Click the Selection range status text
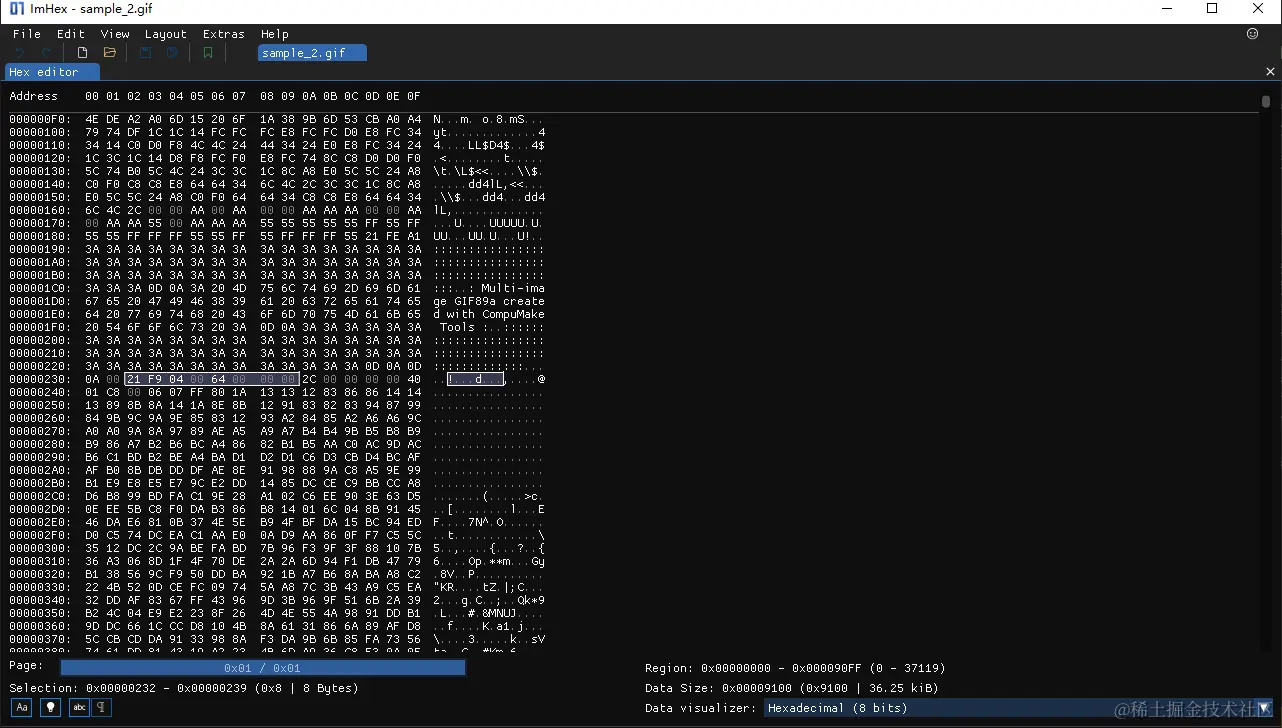 184,688
